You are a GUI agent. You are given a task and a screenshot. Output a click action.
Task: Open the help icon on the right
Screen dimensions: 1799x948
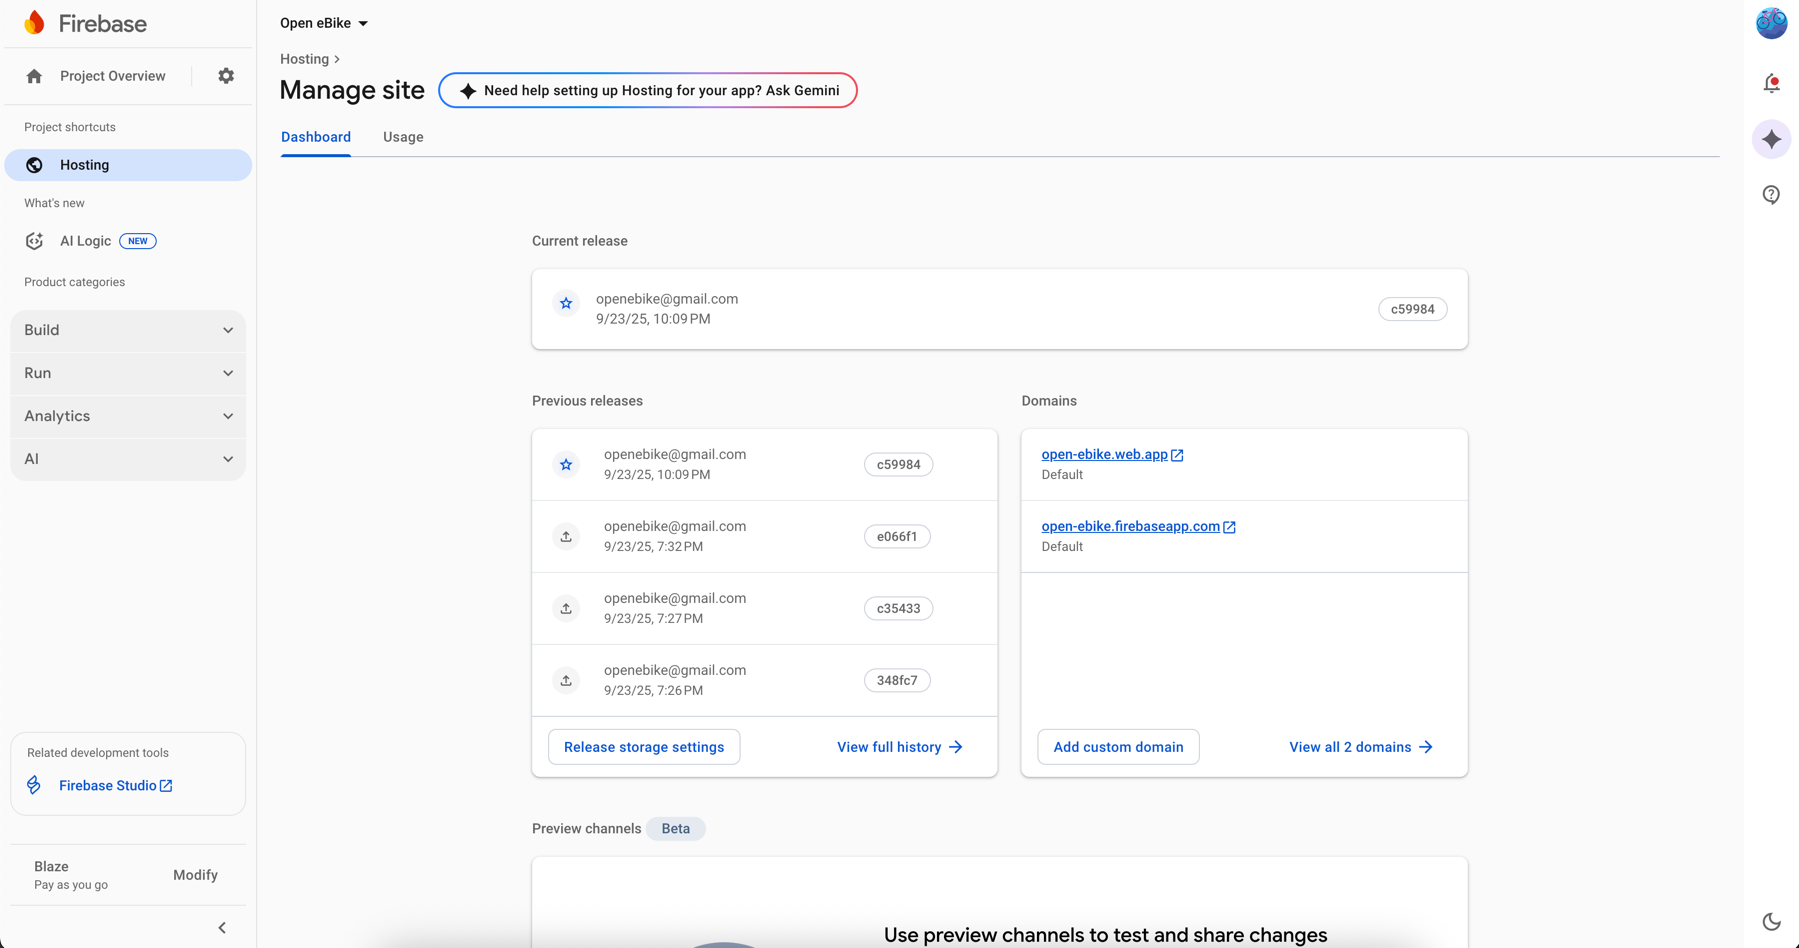1771,194
